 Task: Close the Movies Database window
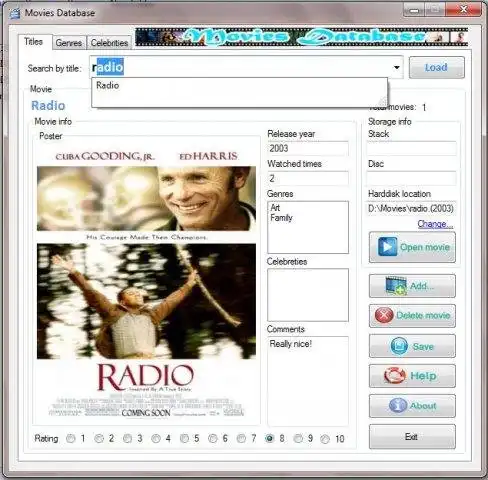click(x=464, y=9)
